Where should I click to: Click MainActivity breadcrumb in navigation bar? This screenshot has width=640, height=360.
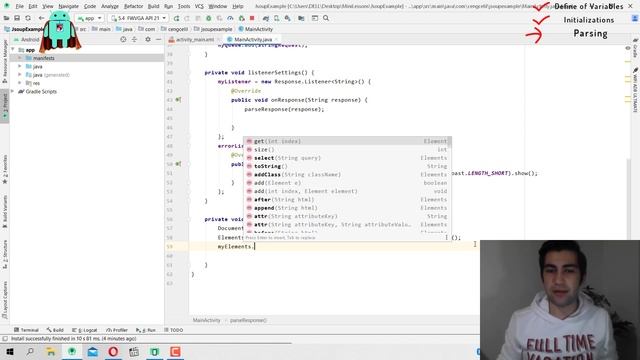click(256, 29)
